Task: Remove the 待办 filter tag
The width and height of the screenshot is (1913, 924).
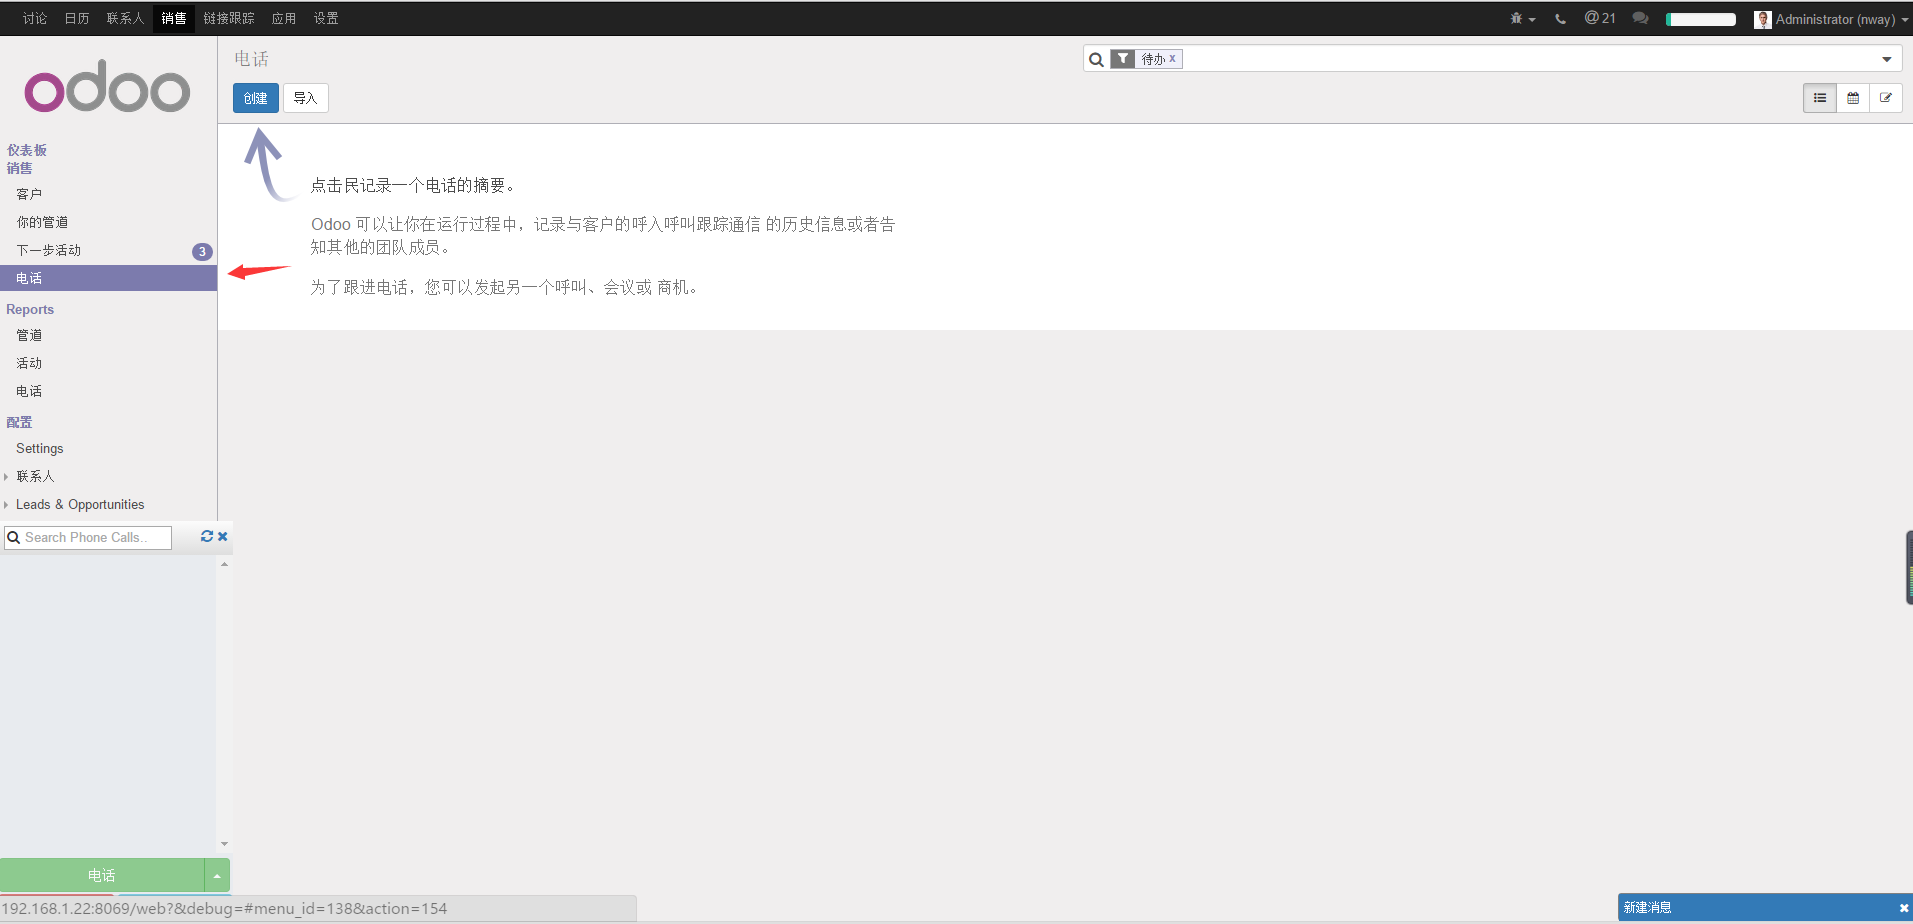Action: click(x=1173, y=59)
